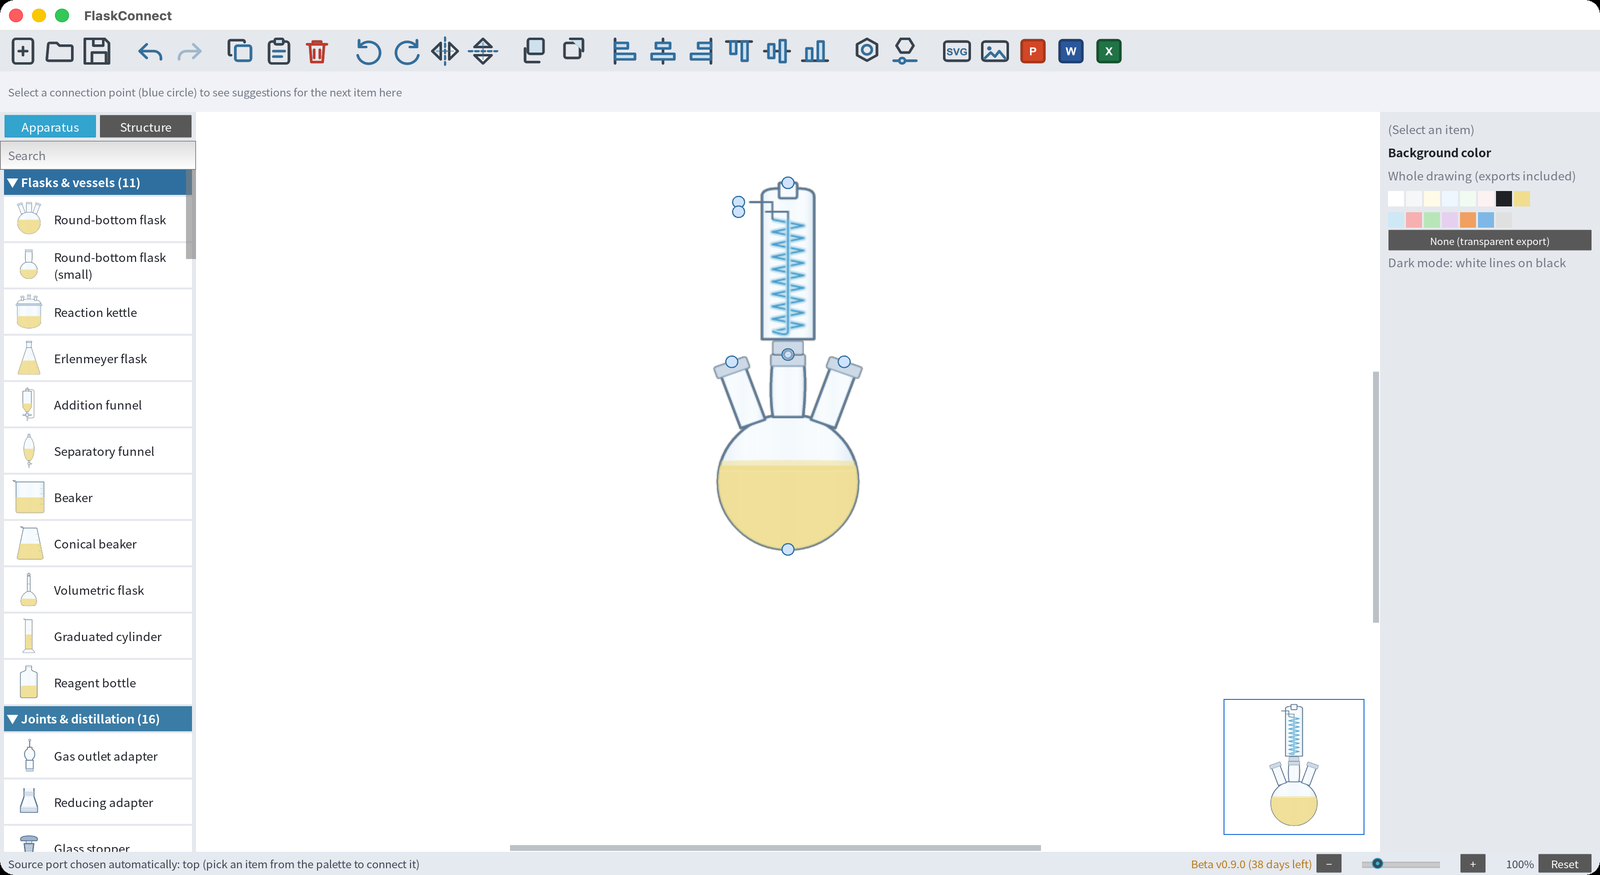Send the item to back
1600x875 pixels.
(x=574, y=49)
